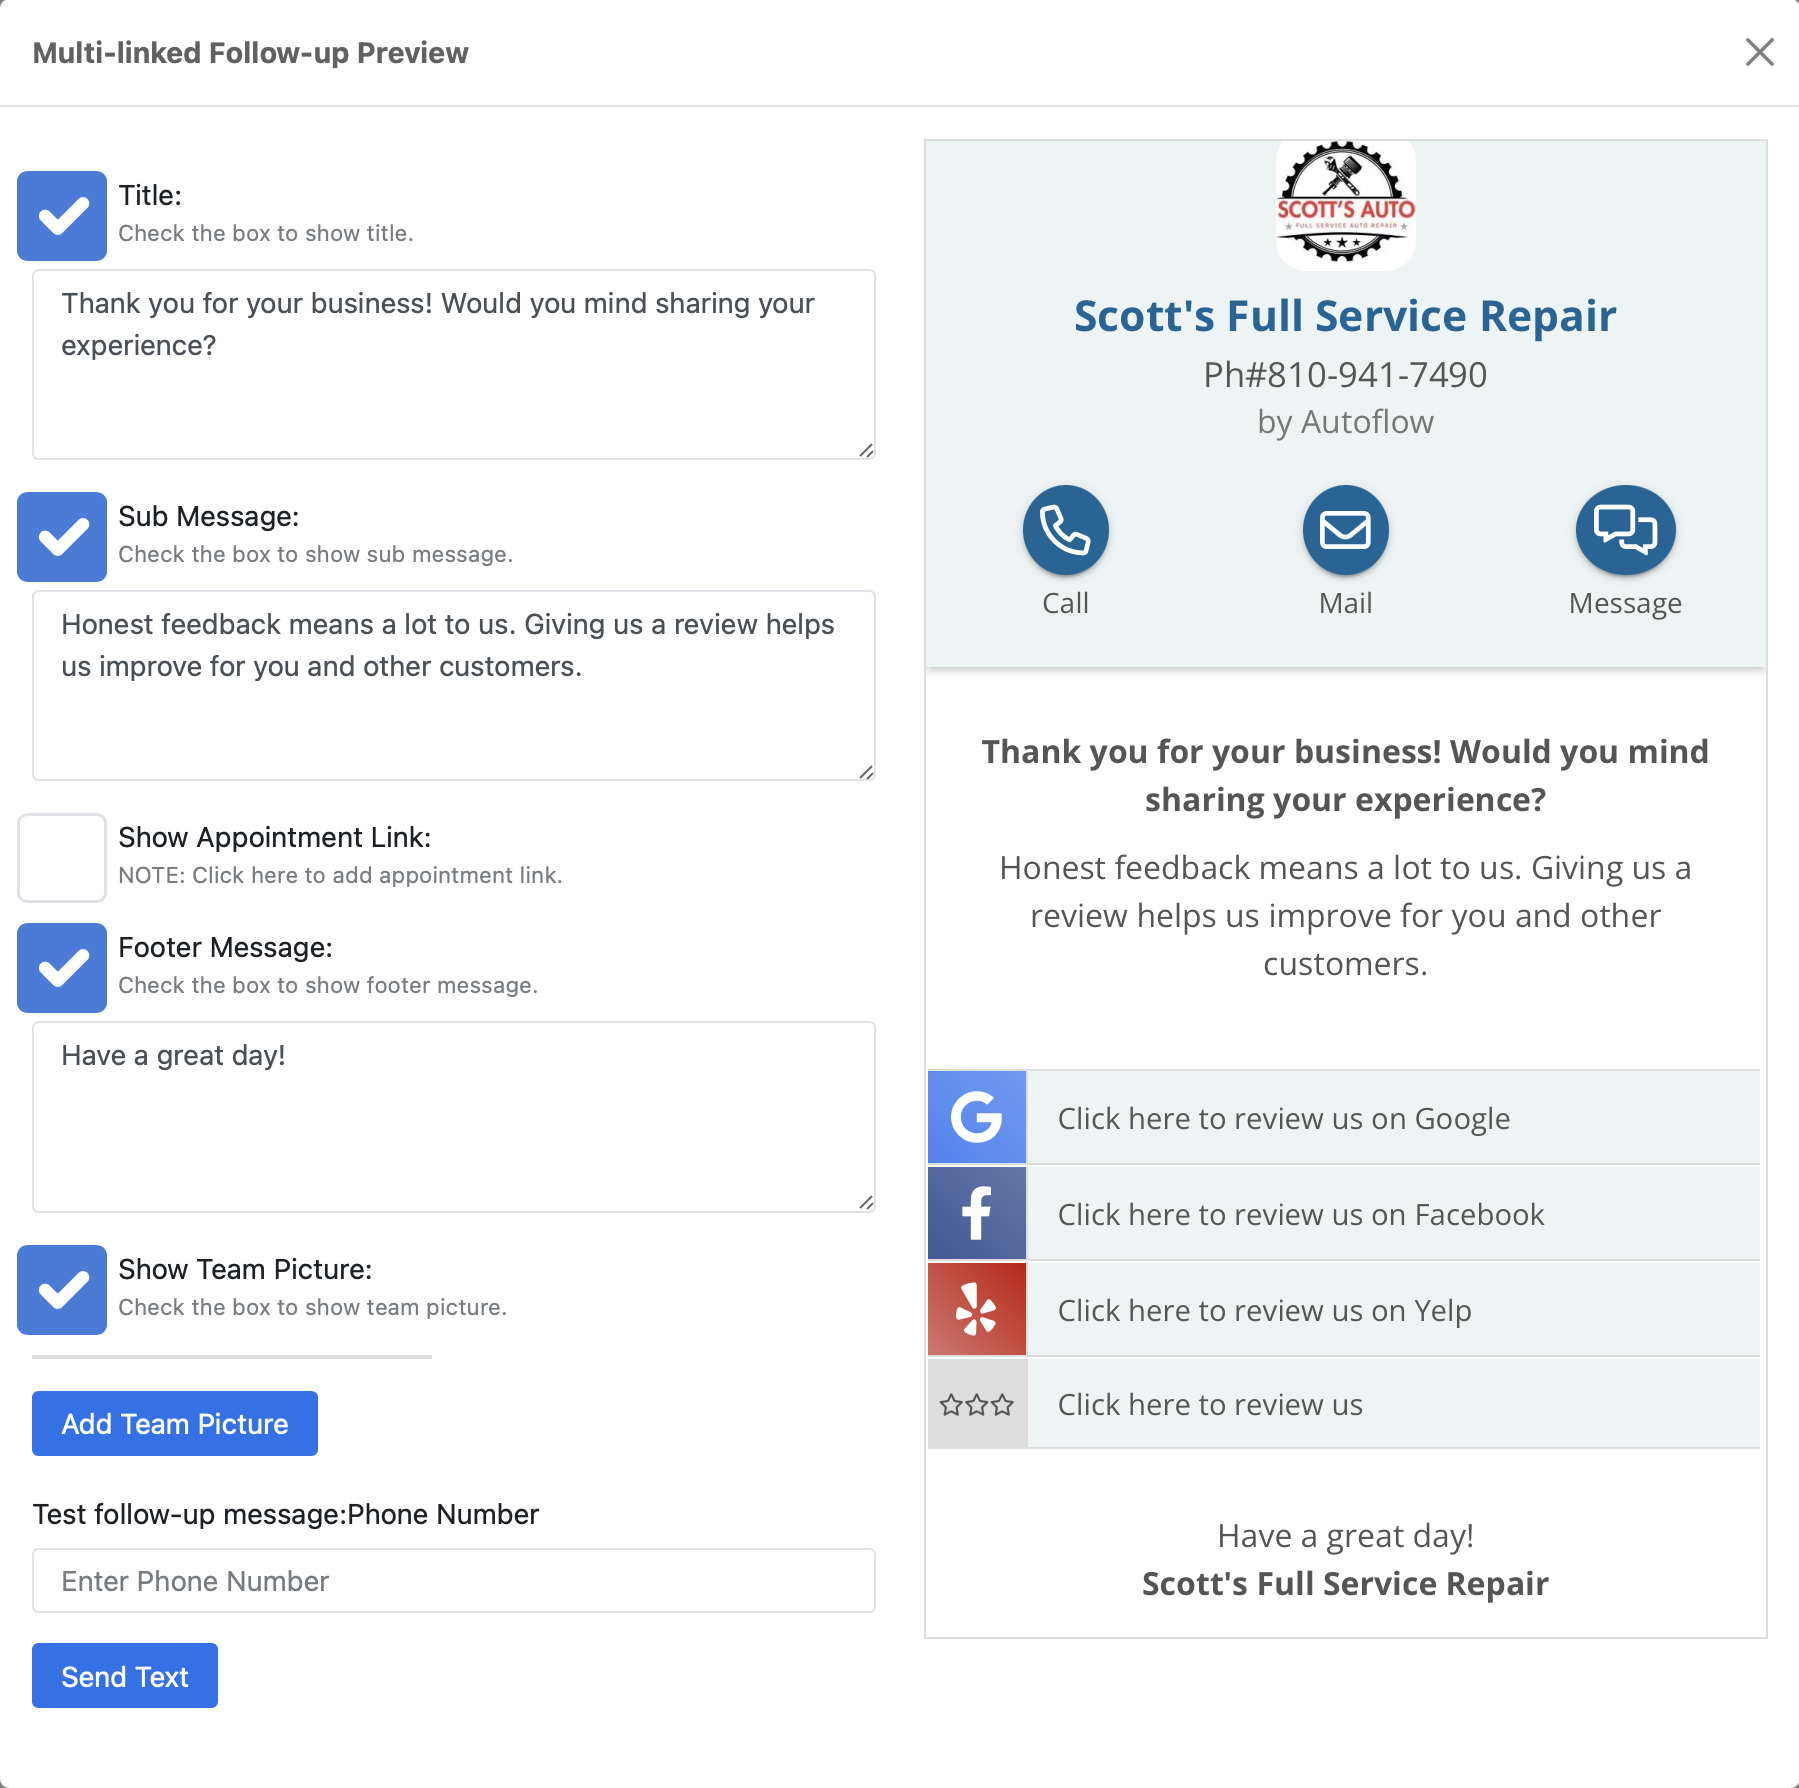Click the 'Check the box to show team picture.' hint

point(313,1307)
